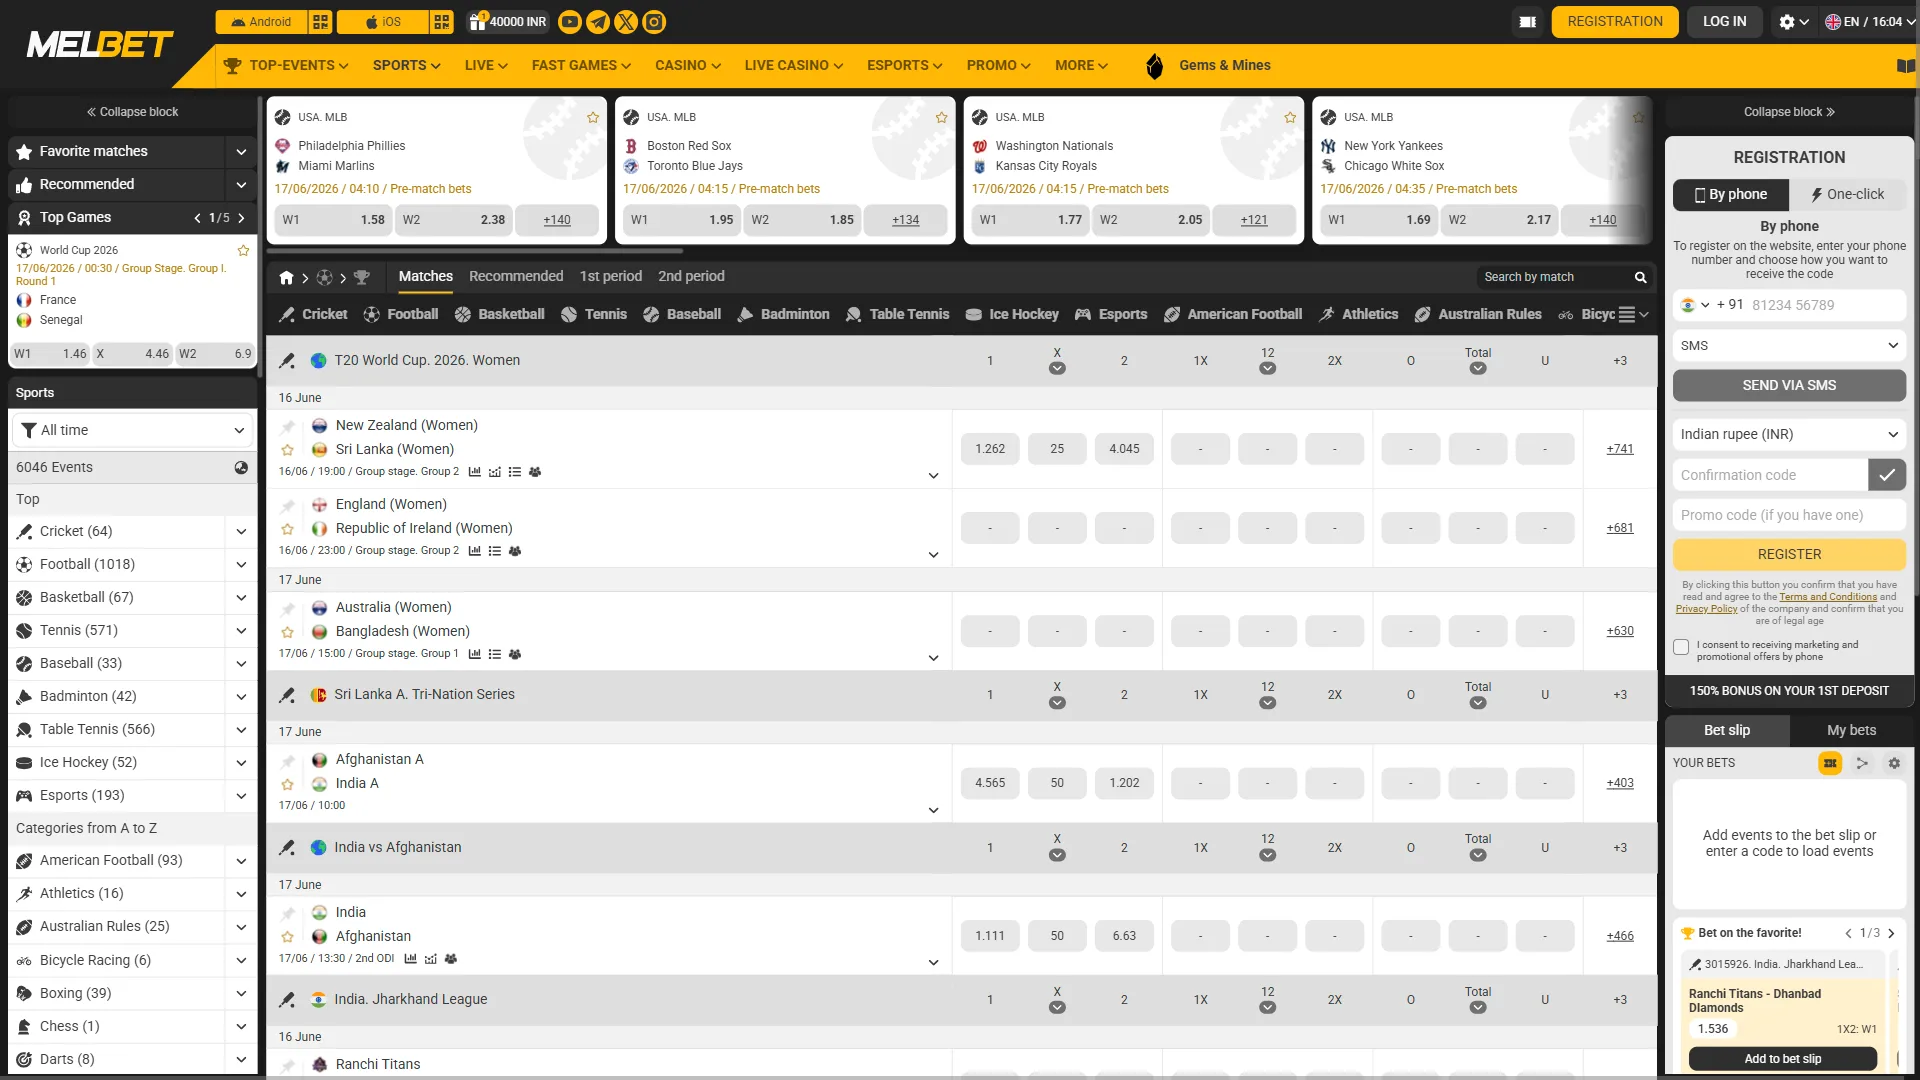The width and height of the screenshot is (1920, 1080).
Task: Click the trophy icon in breadcrumb
Action: click(362, 278)
